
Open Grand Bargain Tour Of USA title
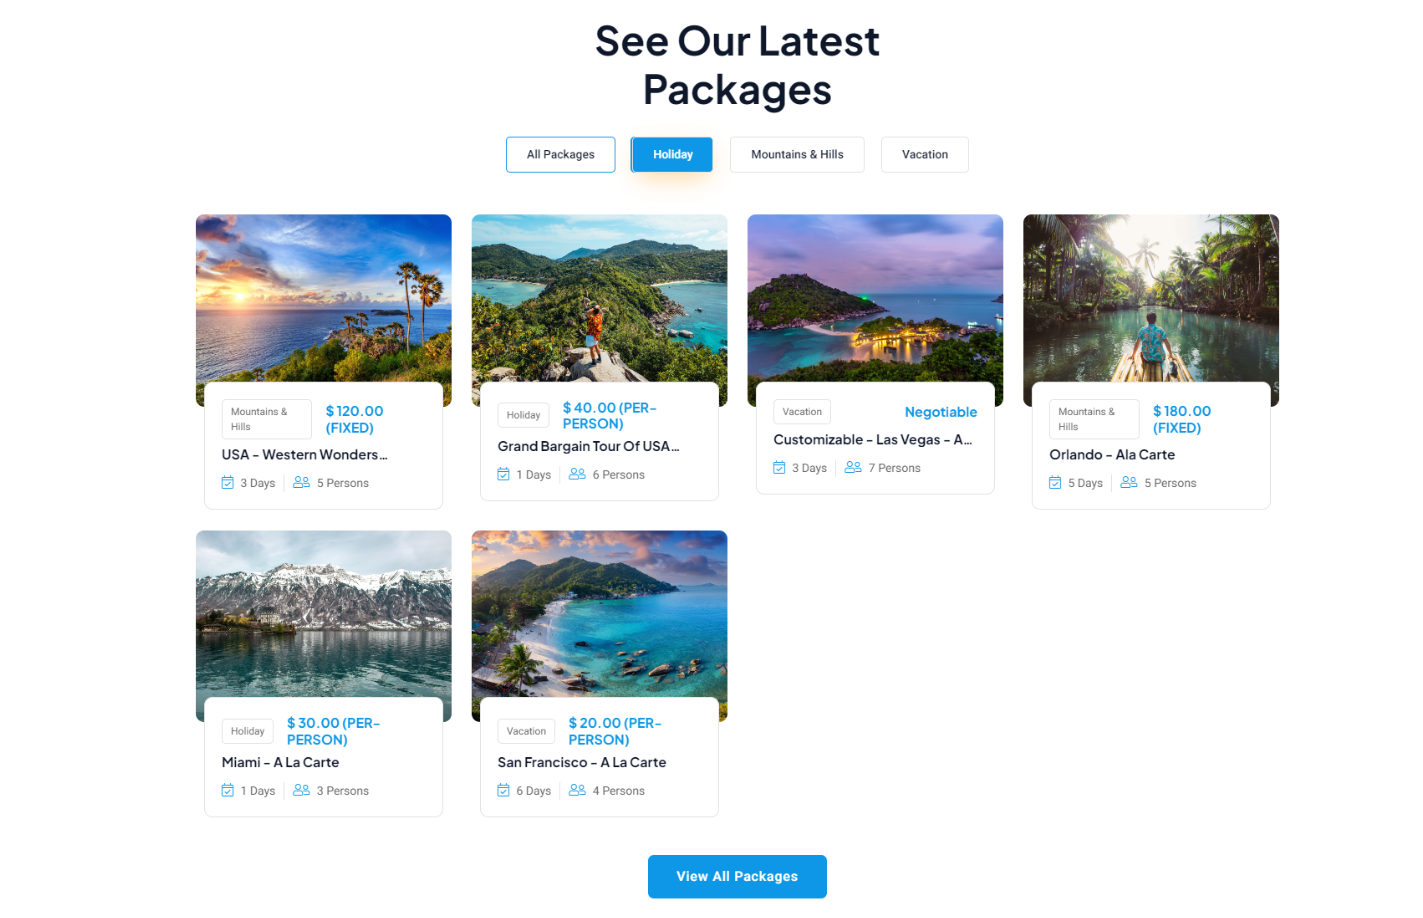pyautogui.click(x=589, y=447)
